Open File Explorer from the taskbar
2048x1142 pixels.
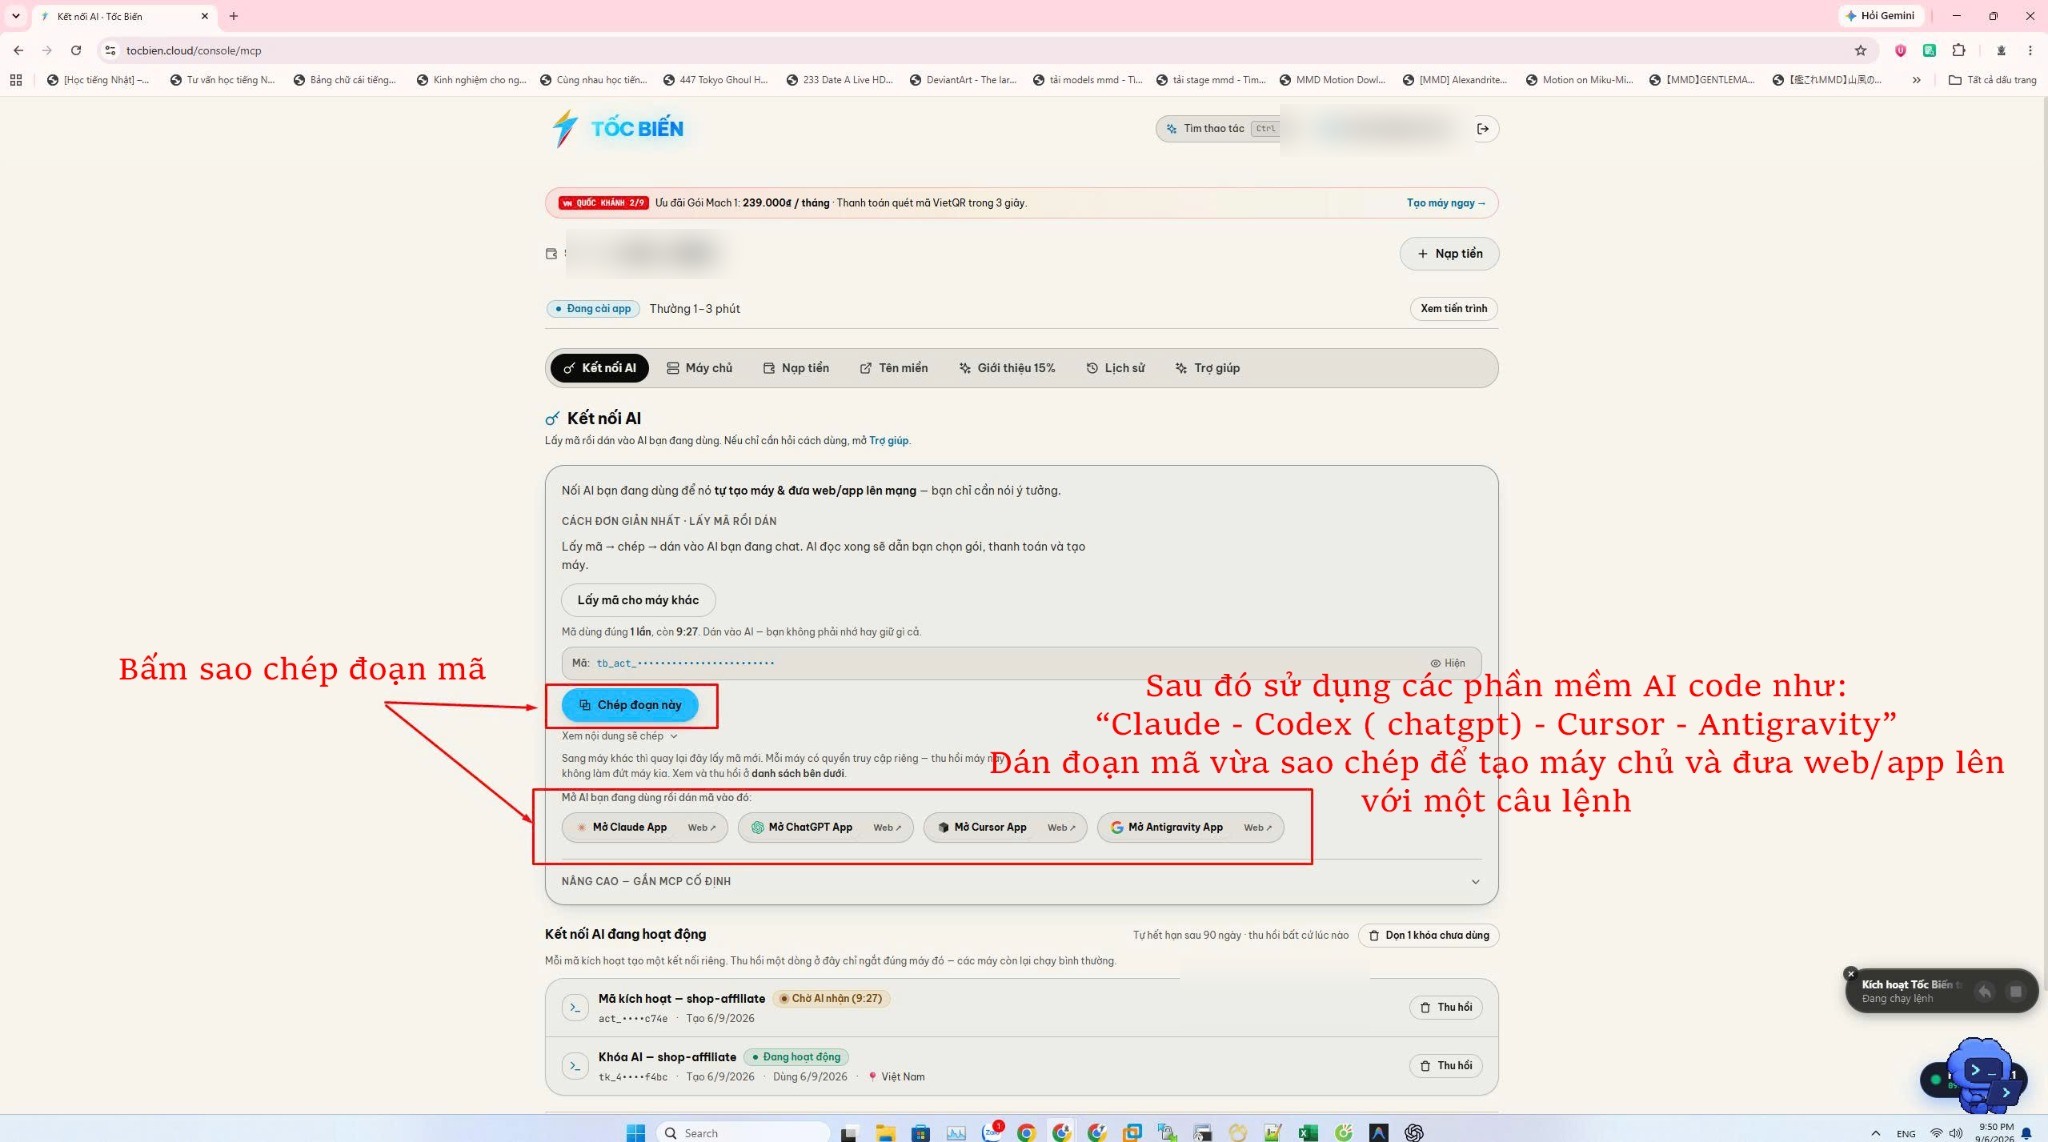pyautogui.click(x=885, y=1132)
